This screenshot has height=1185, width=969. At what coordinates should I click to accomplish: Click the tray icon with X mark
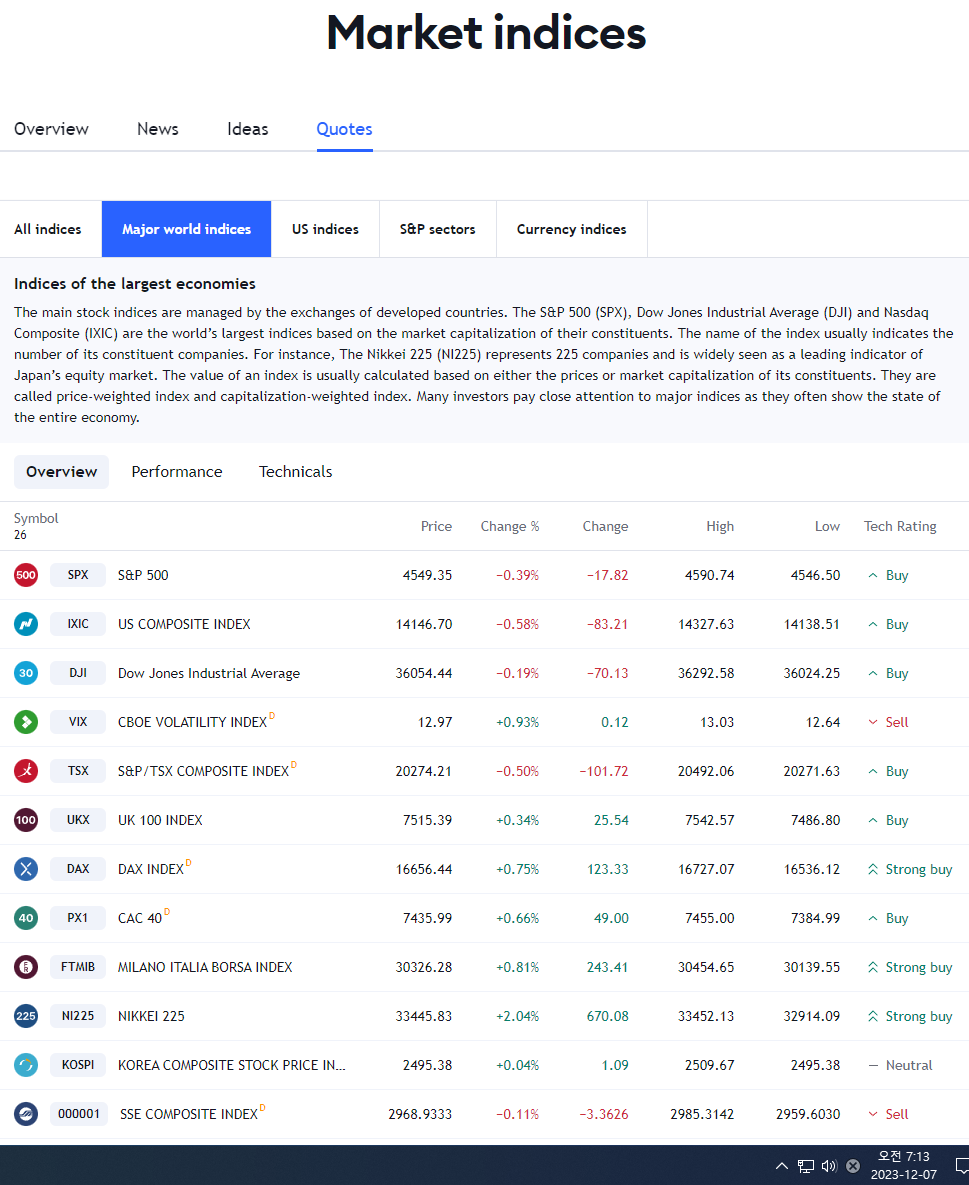[x=853, y=1165]
